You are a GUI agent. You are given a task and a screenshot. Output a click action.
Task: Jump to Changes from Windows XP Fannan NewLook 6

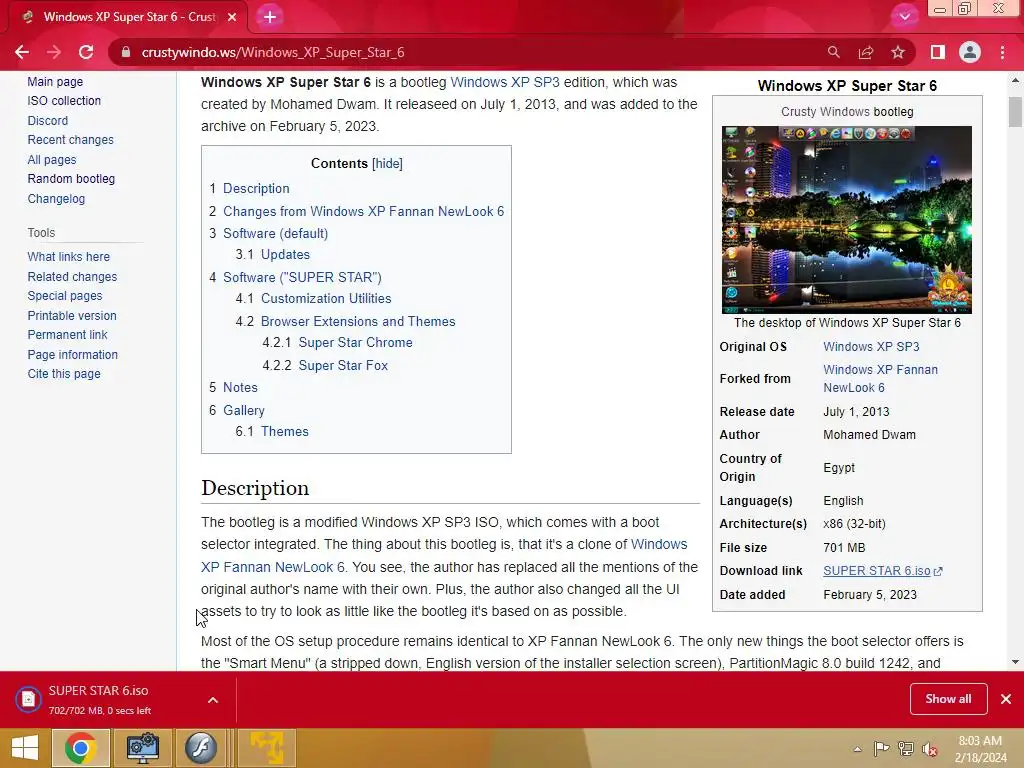pyautogui.click(x=364, y=212)
